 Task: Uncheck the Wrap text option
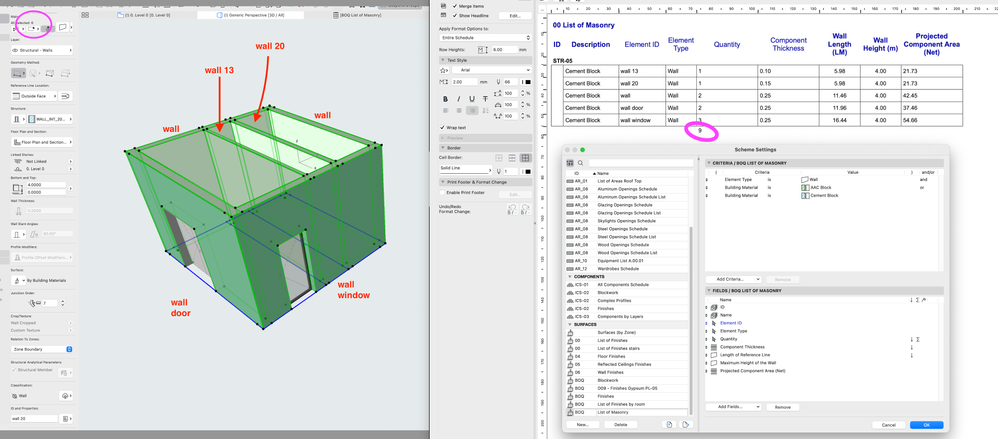[x=444, y=128]
